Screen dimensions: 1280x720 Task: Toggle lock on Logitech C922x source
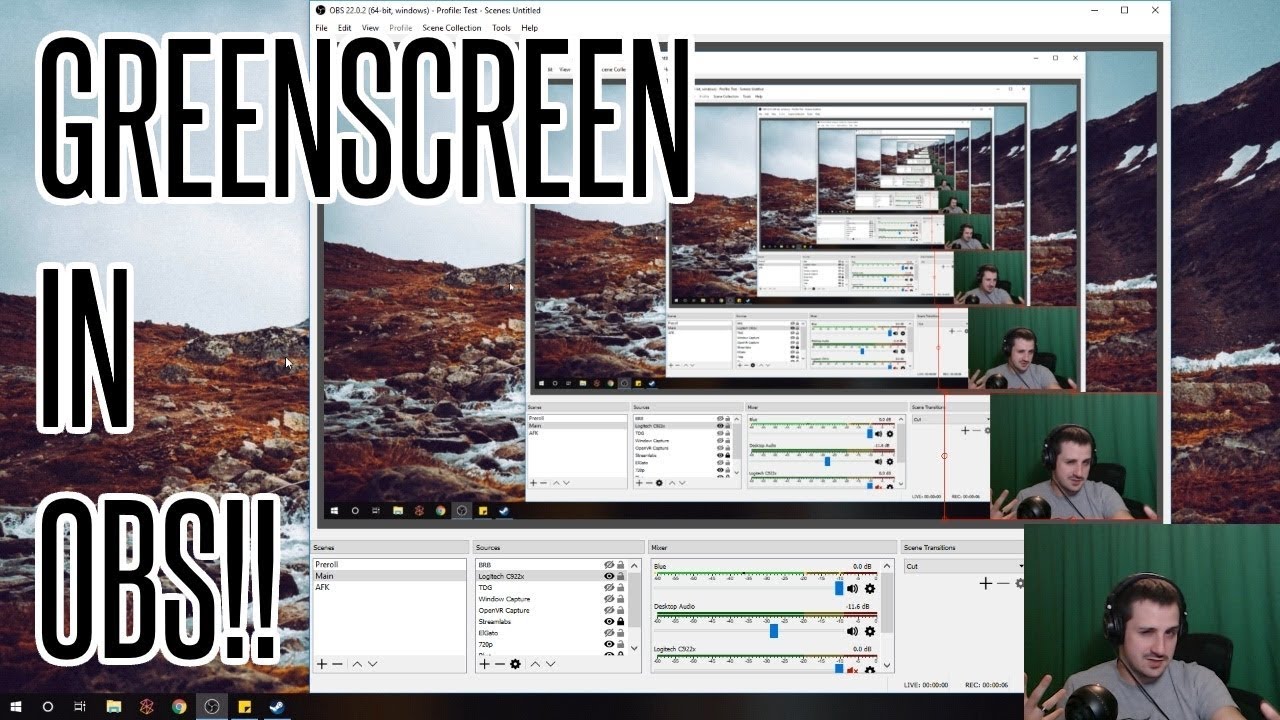(620, 576)
